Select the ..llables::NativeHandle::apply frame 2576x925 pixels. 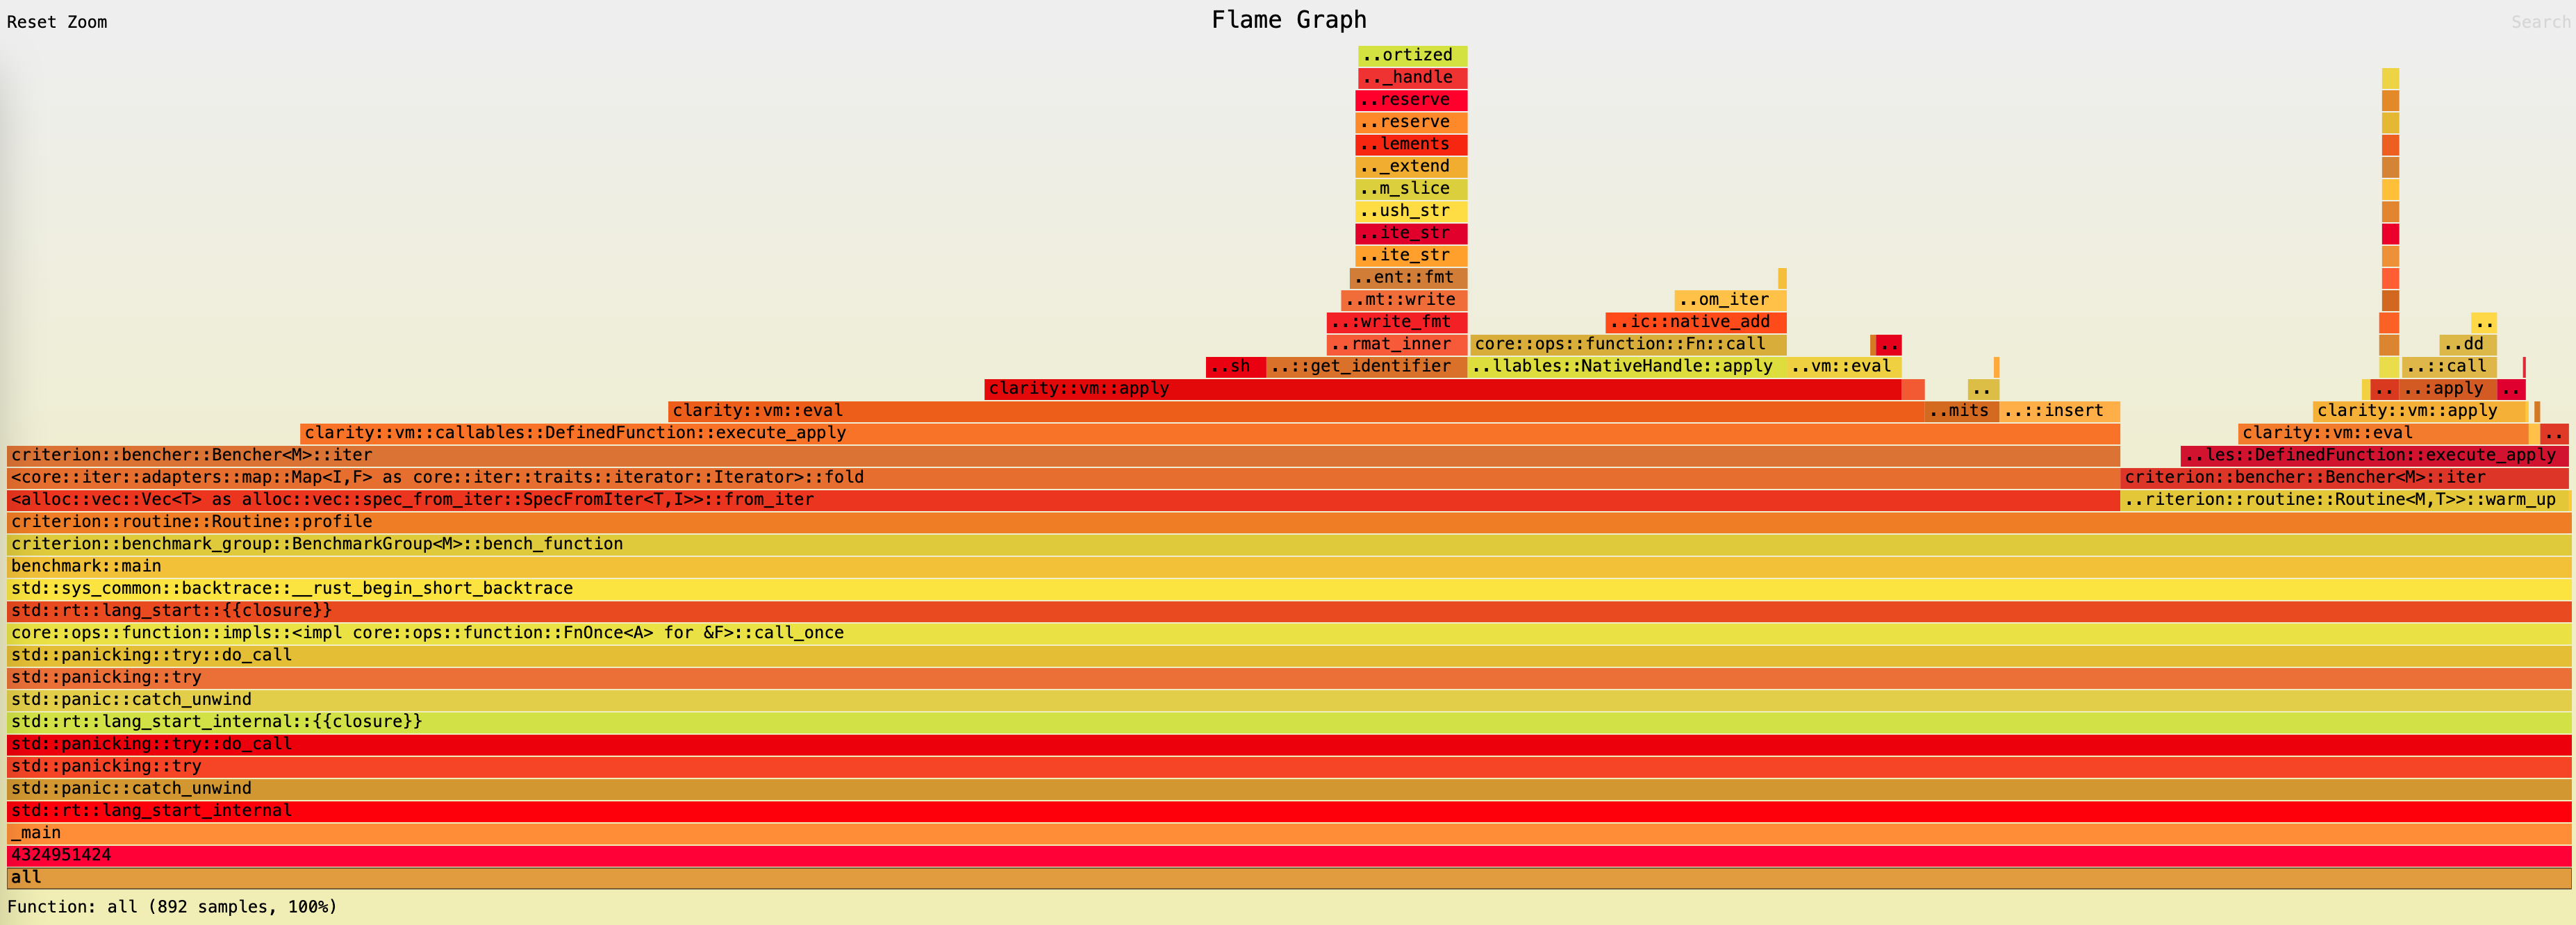pos(1627,367)
